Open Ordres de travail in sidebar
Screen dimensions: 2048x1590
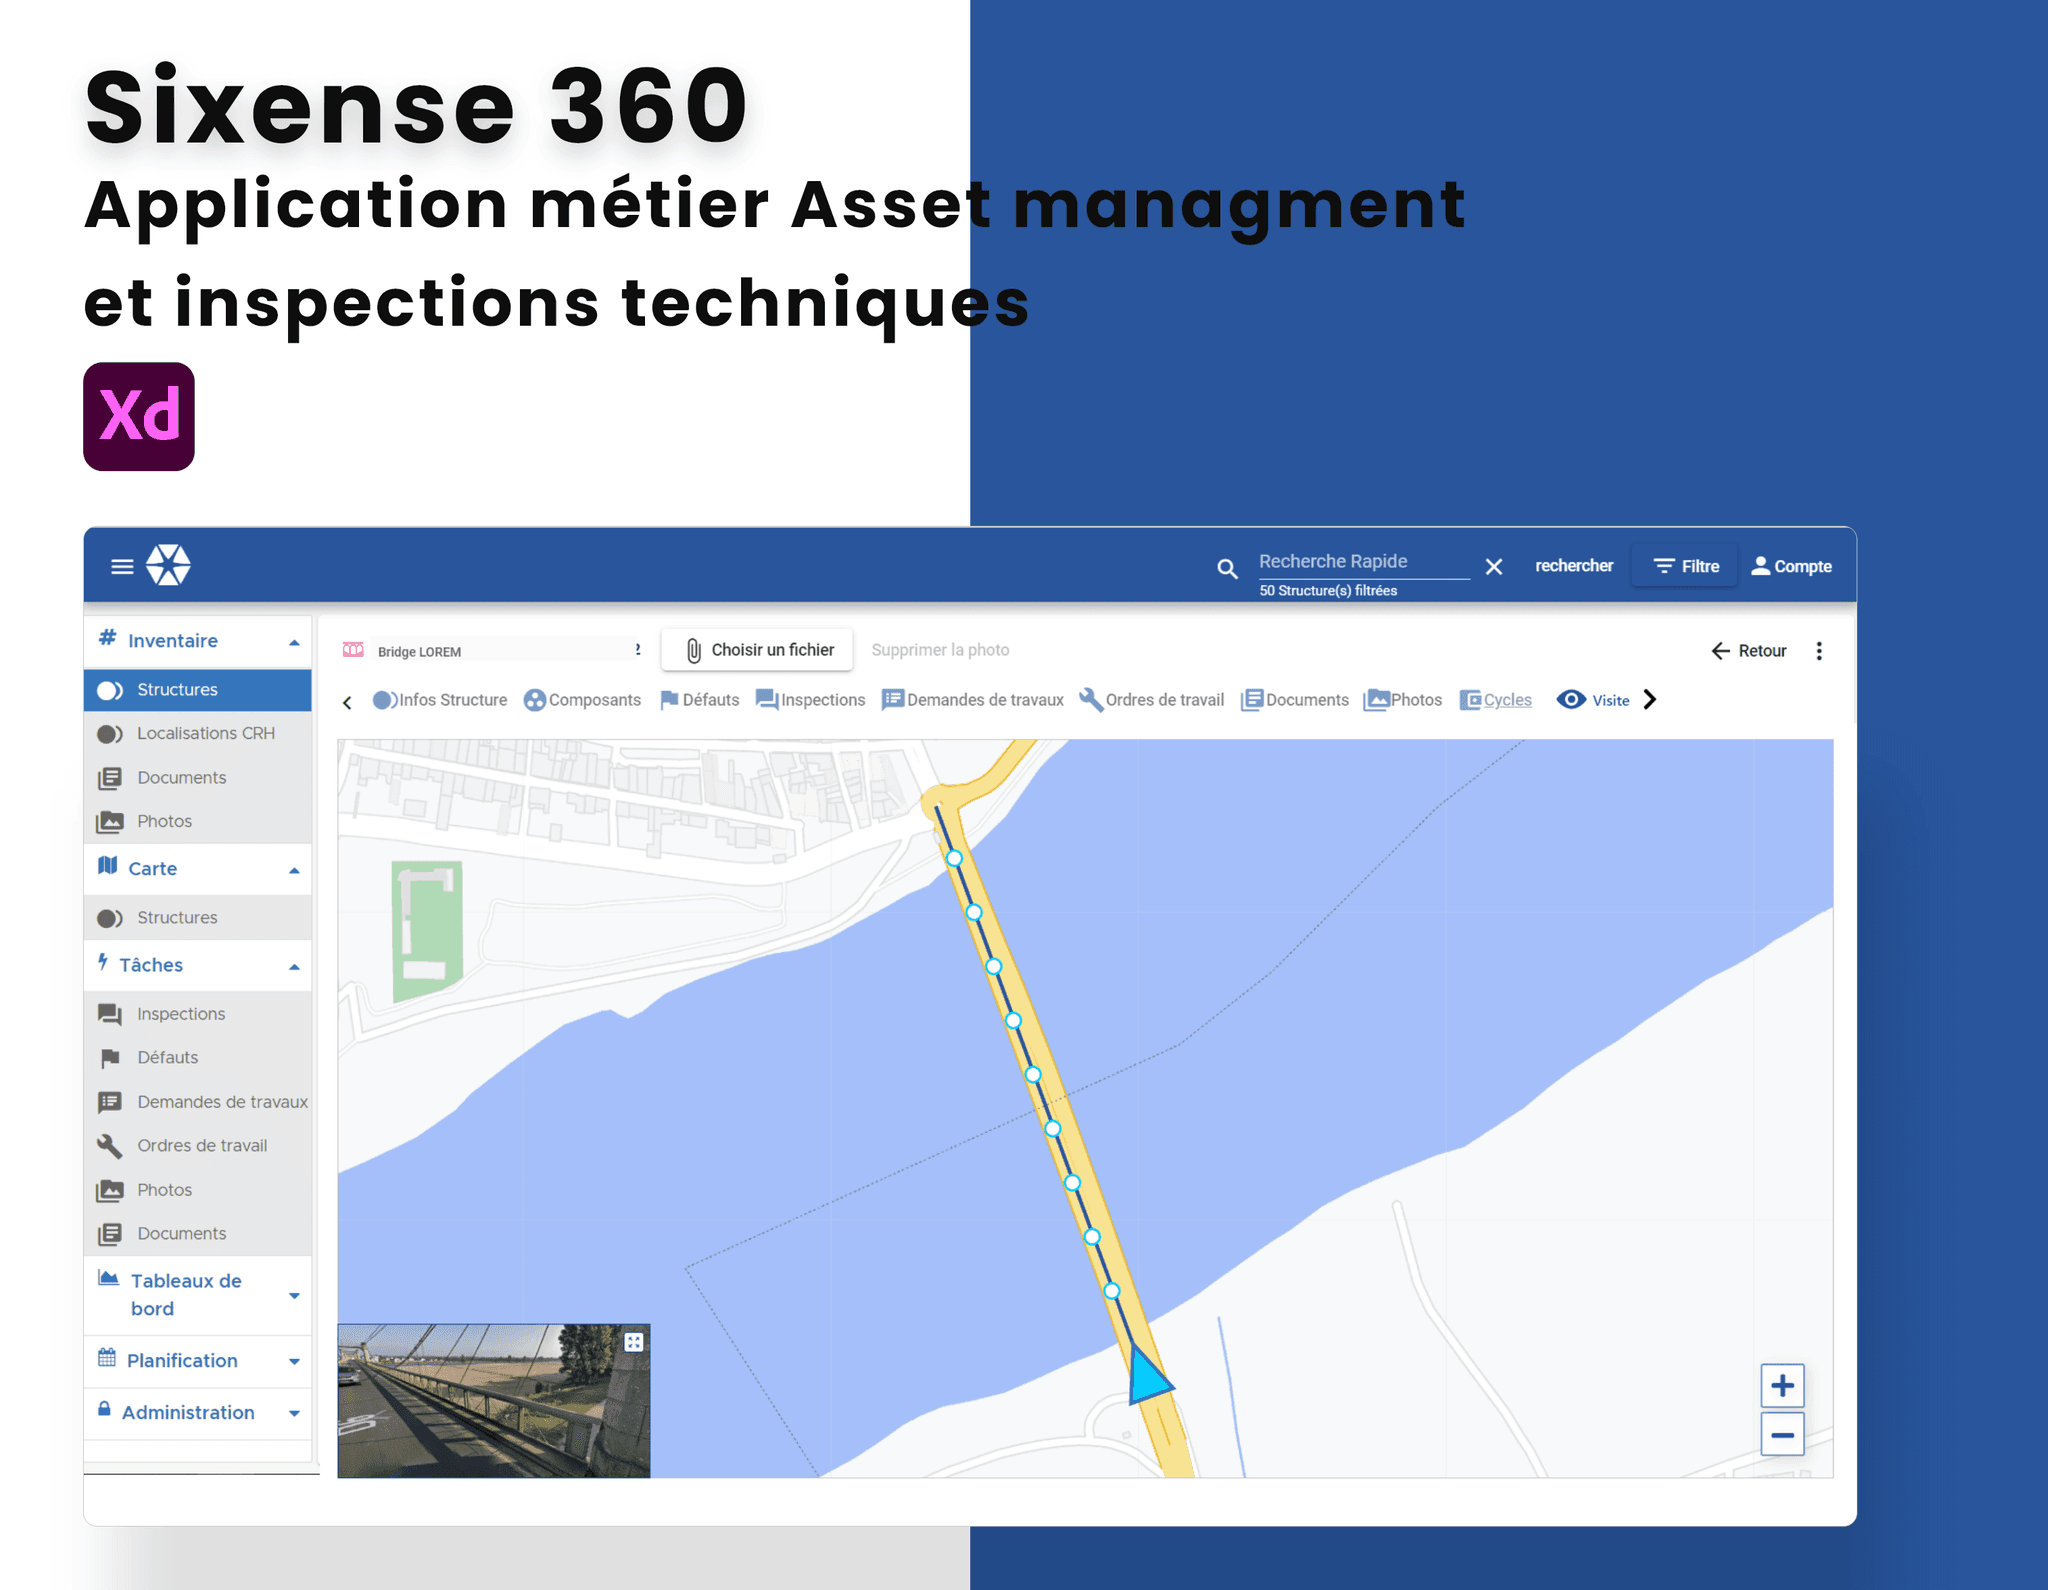[x=198, y=1146]
